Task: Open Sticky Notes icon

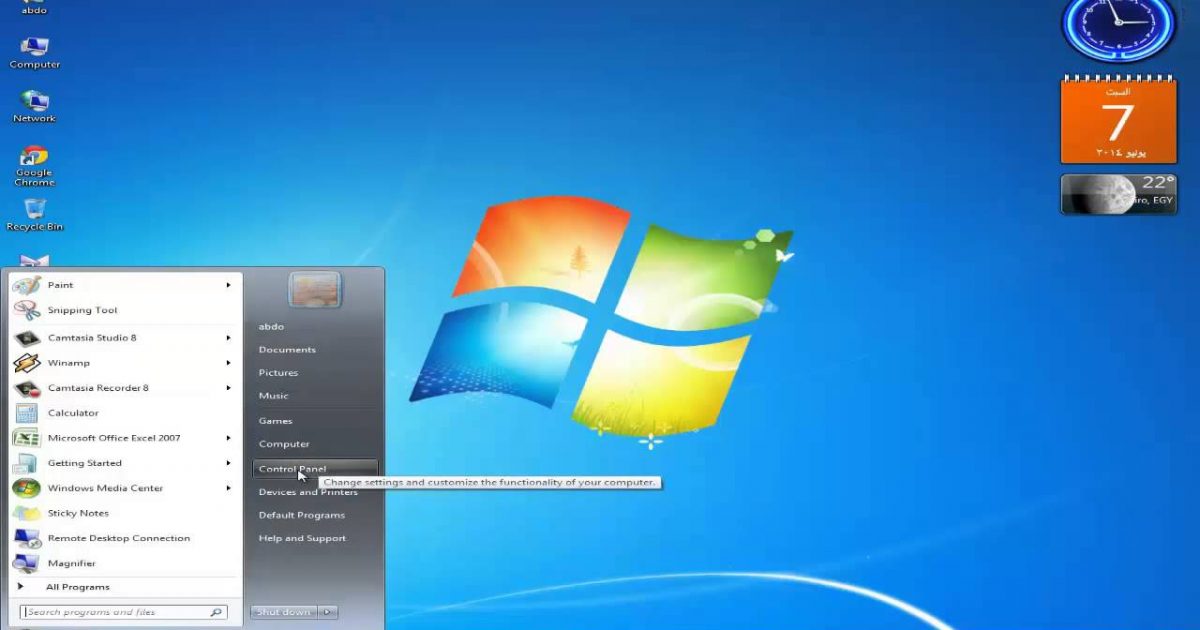Action: point(27,513)
